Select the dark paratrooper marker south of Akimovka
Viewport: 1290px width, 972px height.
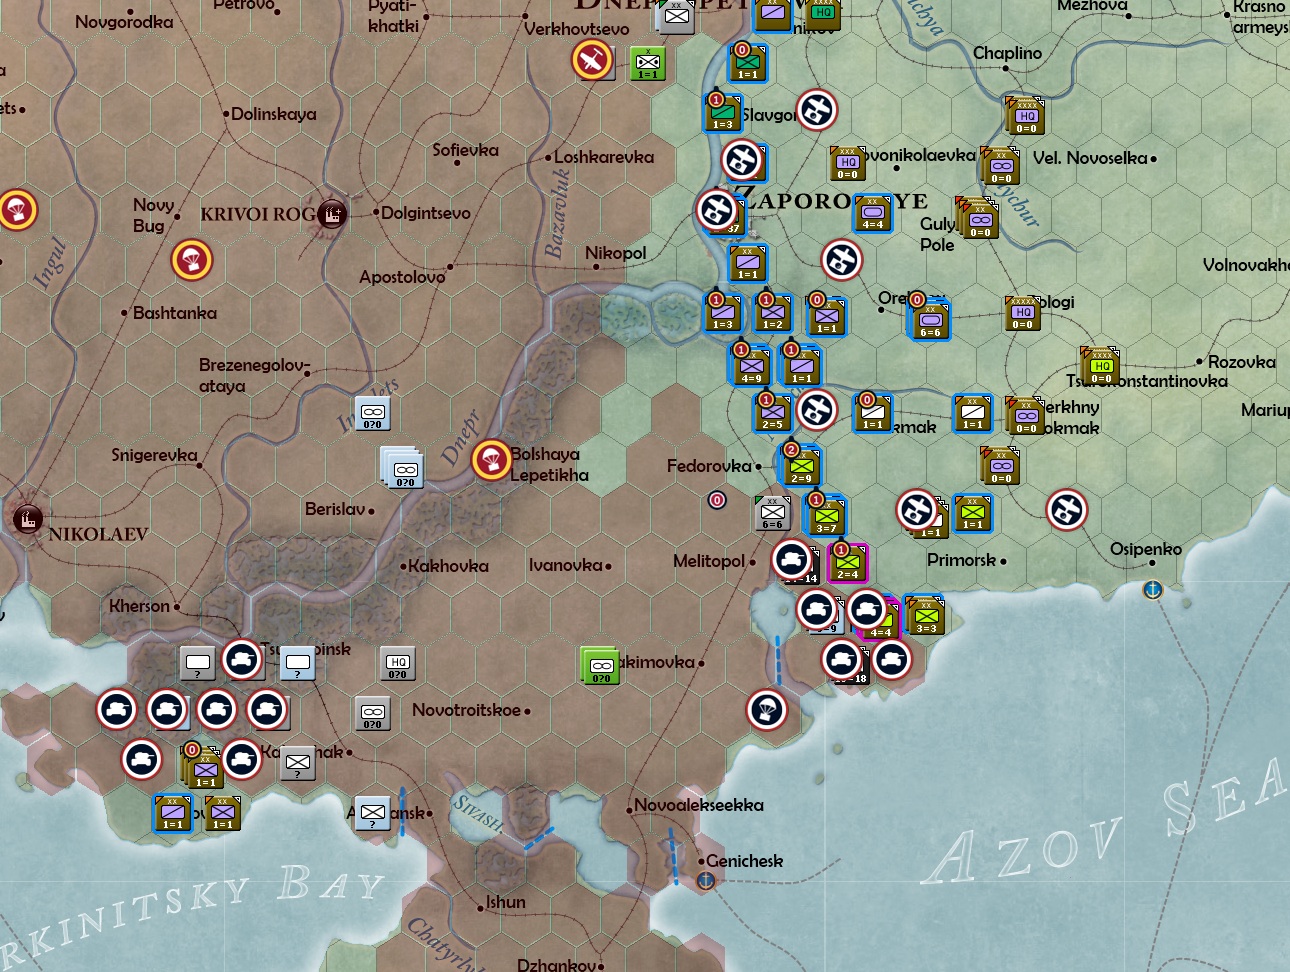[767, 710]
